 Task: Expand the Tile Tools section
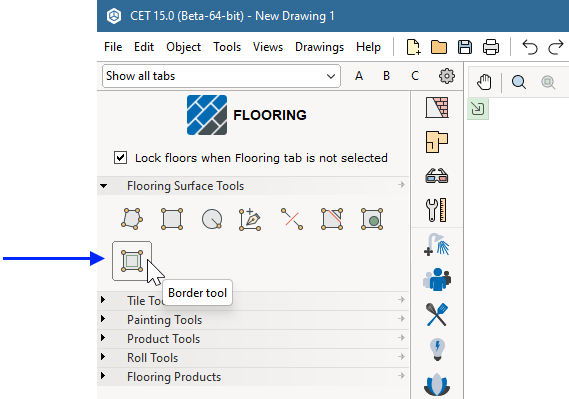click(x=103, y=300)
